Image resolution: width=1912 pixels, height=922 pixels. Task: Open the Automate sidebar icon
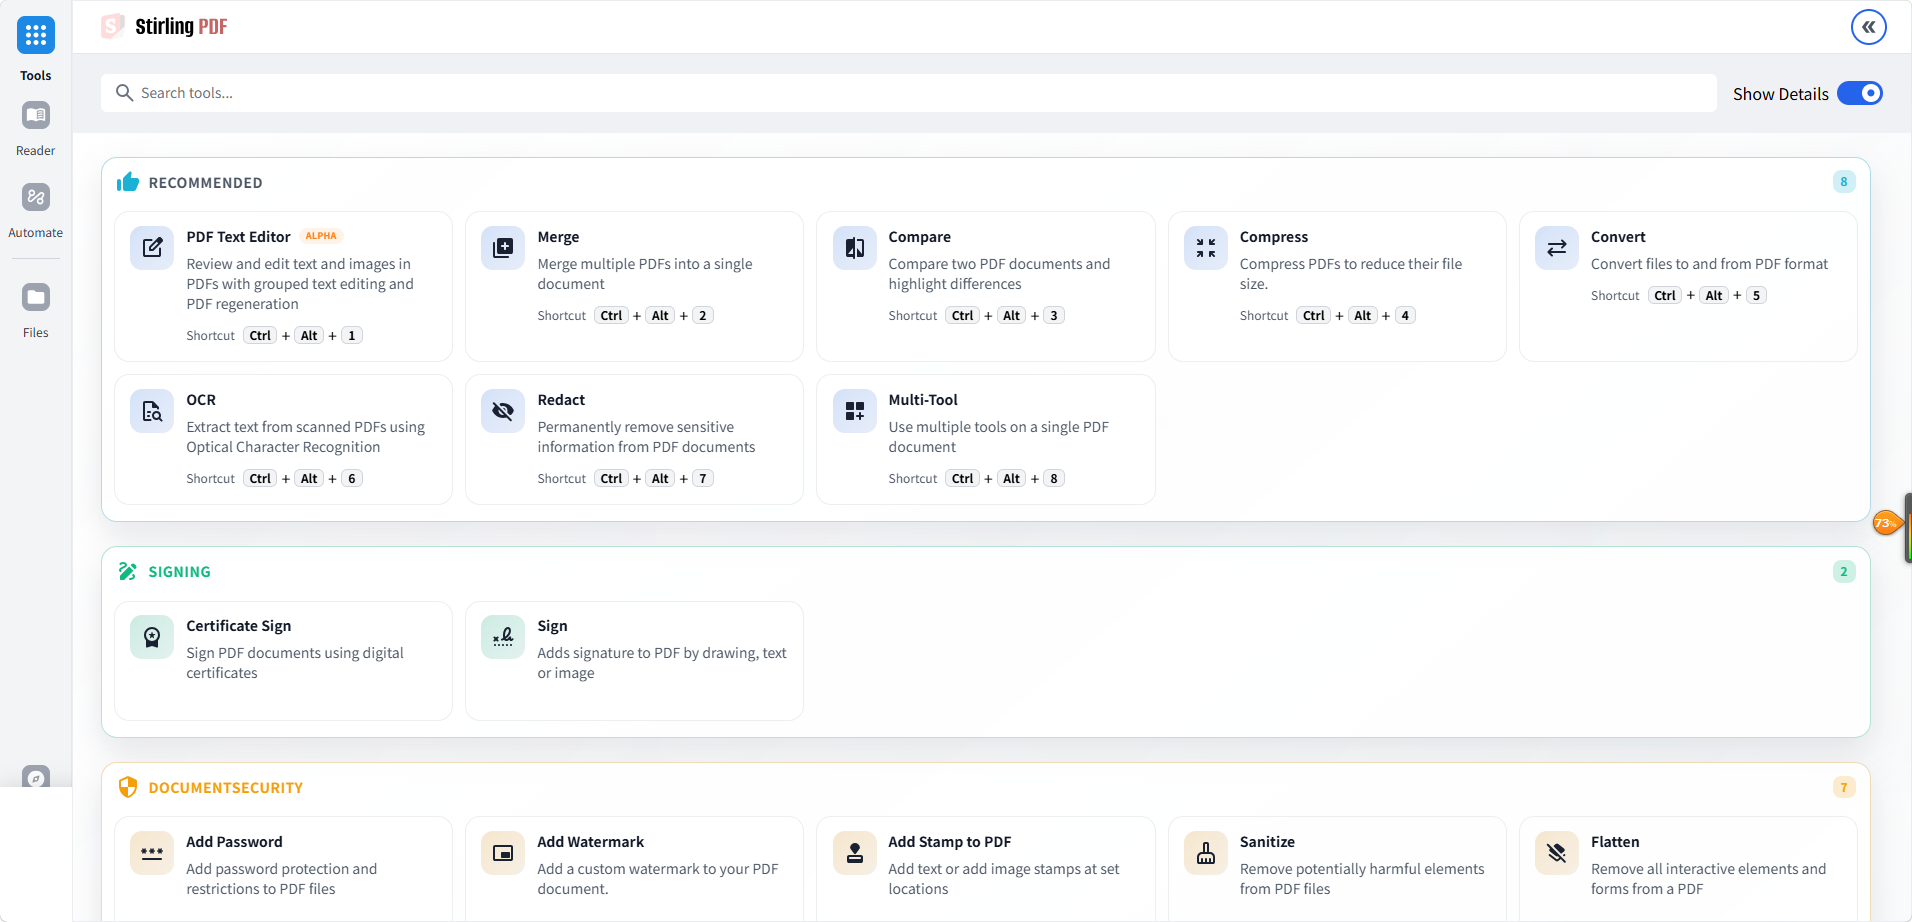[x=36, y=197]
